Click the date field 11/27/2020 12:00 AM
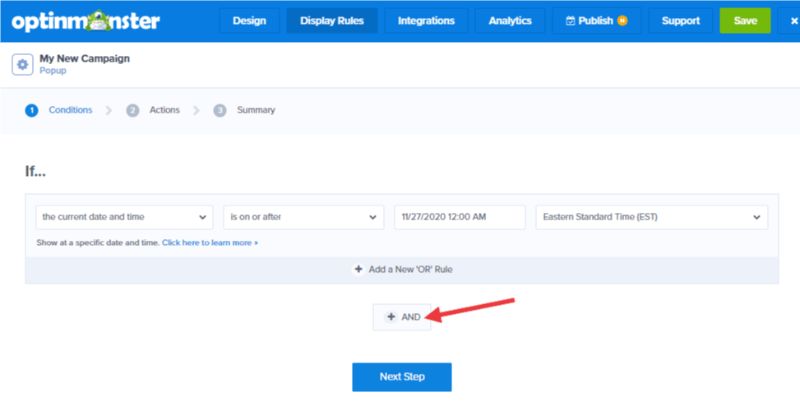Screen dimensions: 800x420 tap(460, 217)
